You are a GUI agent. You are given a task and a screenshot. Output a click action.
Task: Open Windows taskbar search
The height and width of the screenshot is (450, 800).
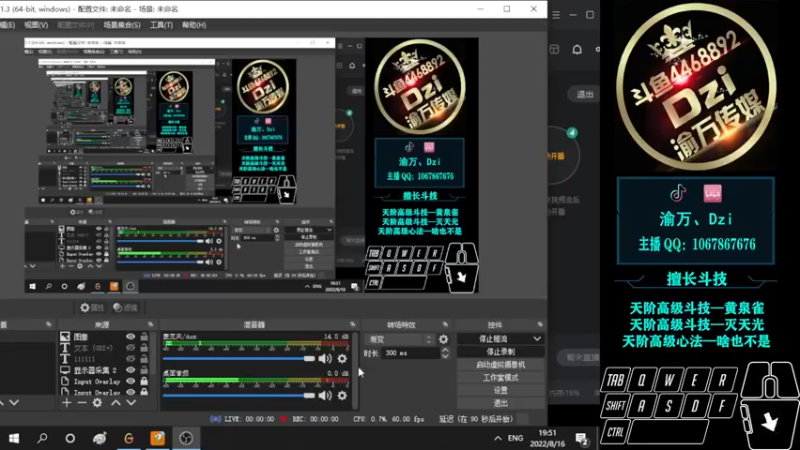point(42,438)
